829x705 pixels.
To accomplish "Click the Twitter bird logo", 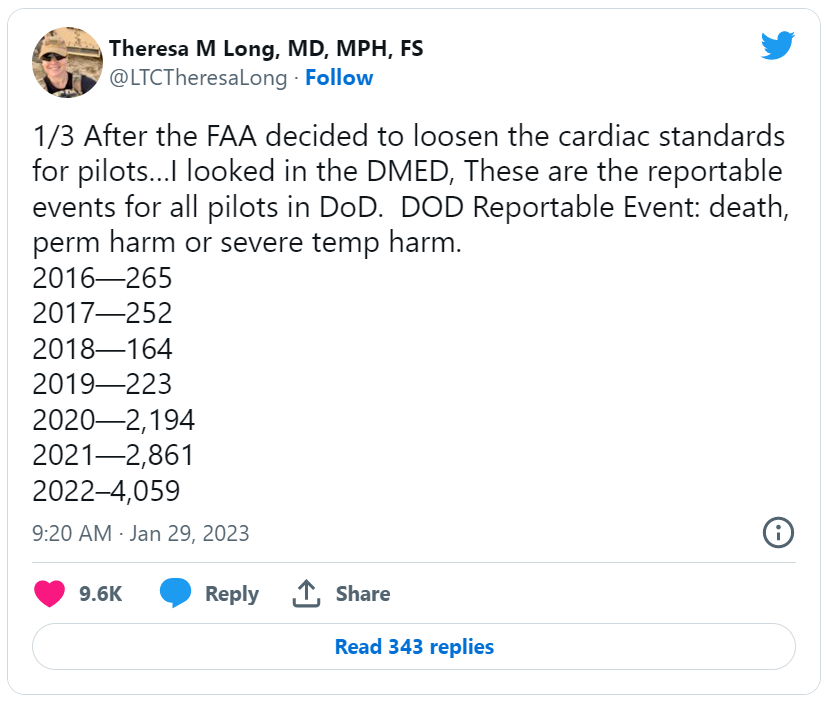I will pos(778,45).
